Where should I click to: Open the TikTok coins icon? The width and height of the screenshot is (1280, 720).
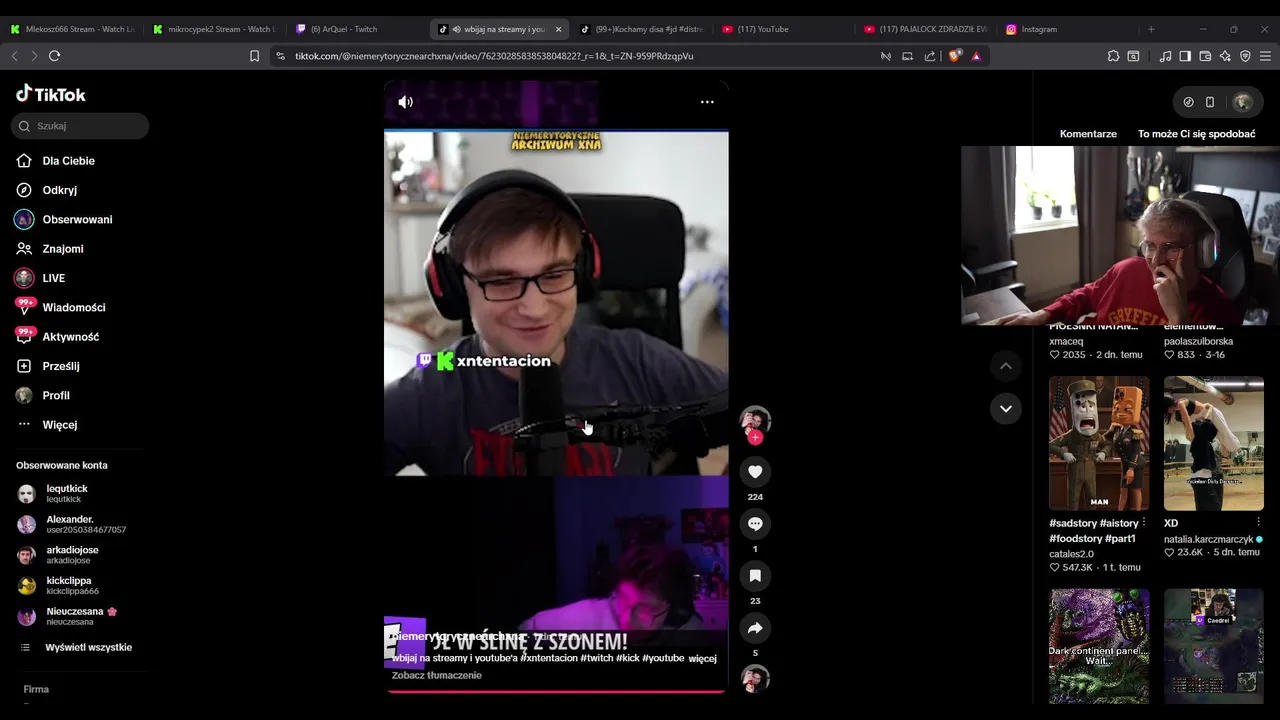pos(1188,102)
